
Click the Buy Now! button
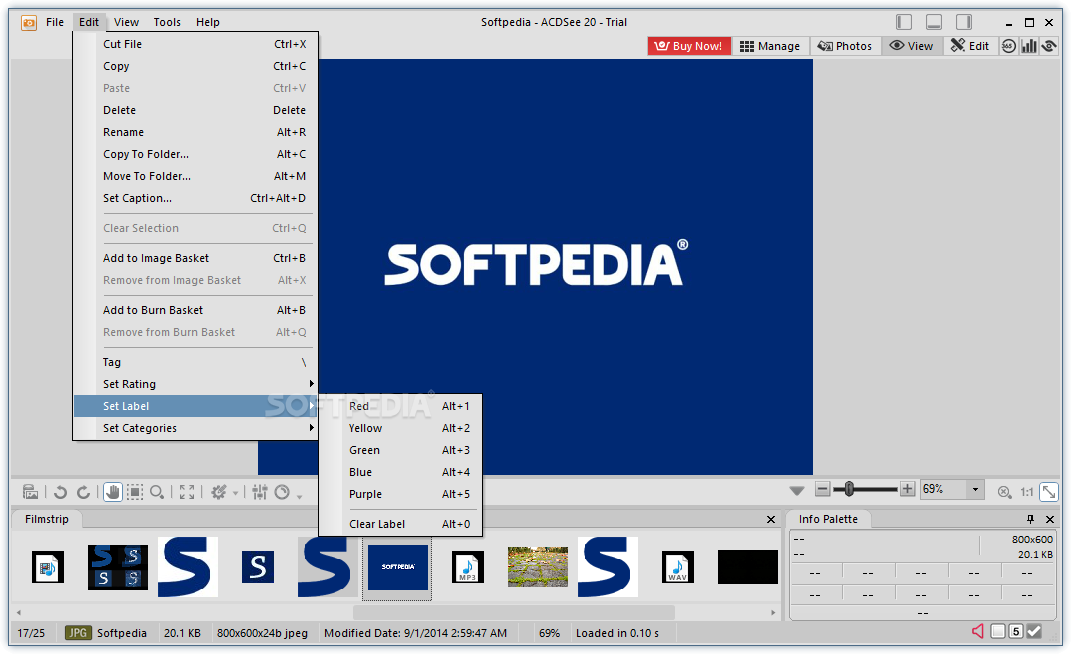(x=688, y=46)
